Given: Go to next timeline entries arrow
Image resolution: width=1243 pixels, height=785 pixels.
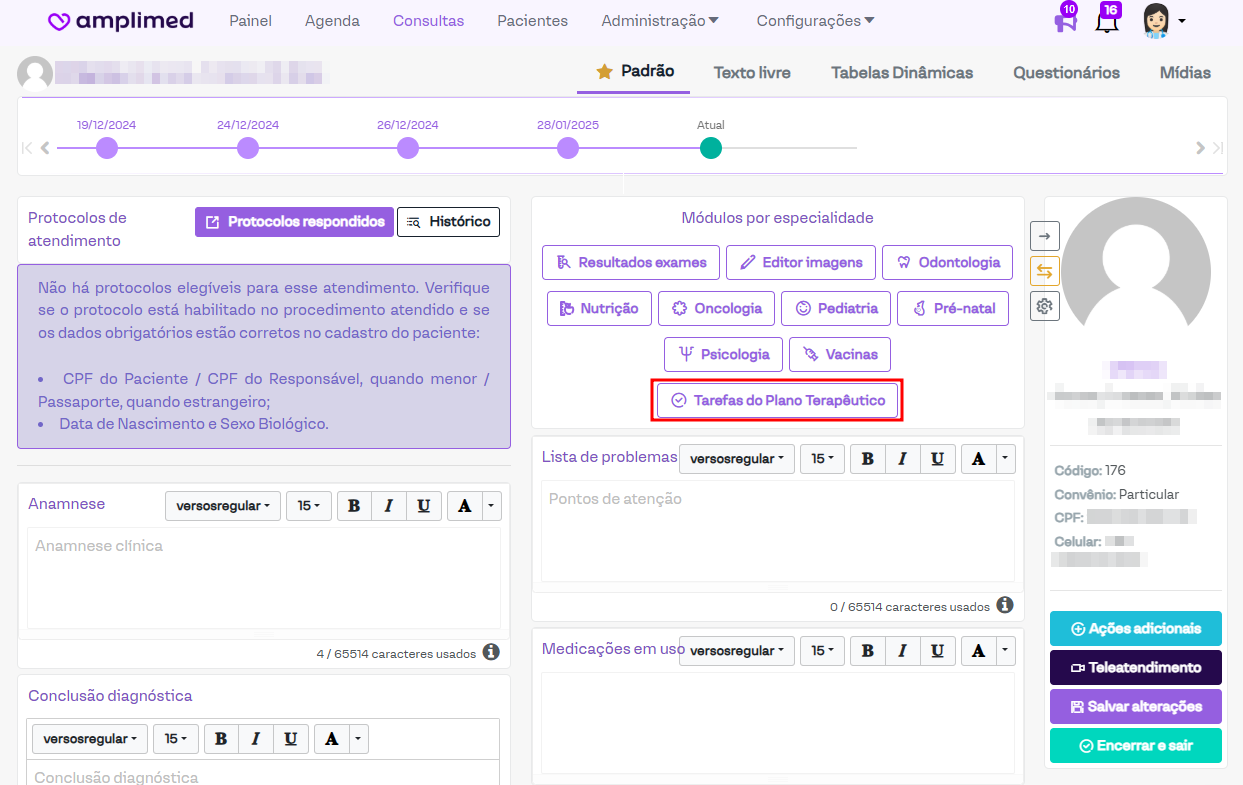Looking at the screenshot, I should coord(1200,148).
